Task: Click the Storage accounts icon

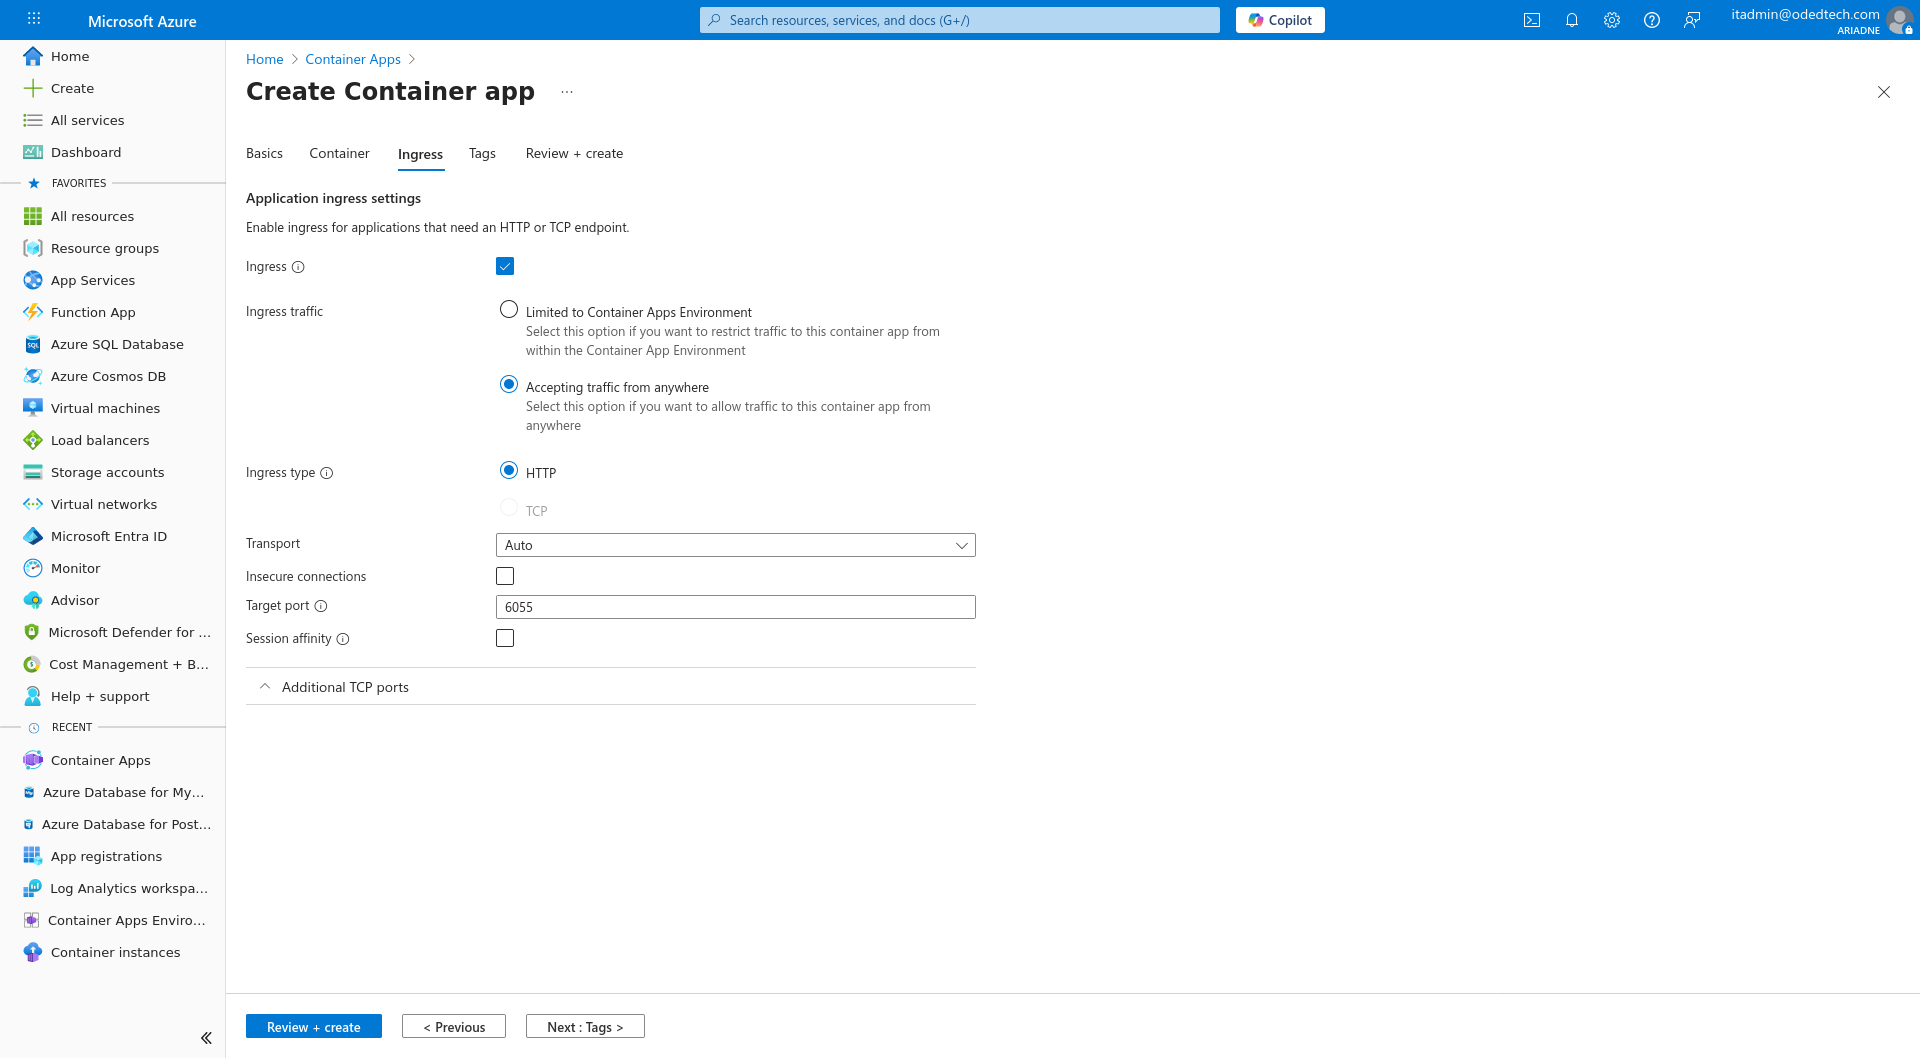Action: click(x=33, y=472)
